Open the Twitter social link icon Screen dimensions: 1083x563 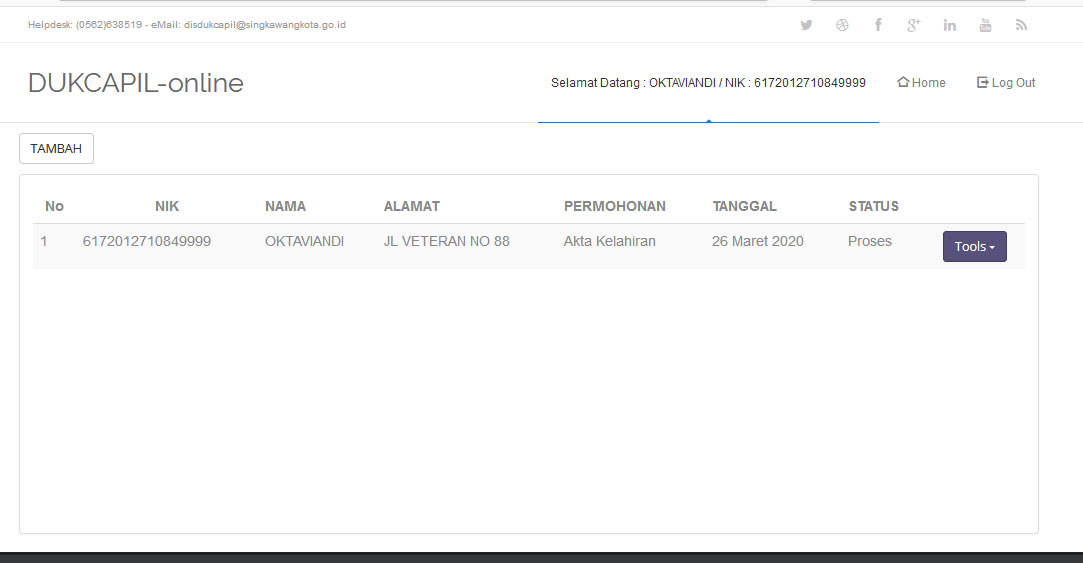[806, 25]
